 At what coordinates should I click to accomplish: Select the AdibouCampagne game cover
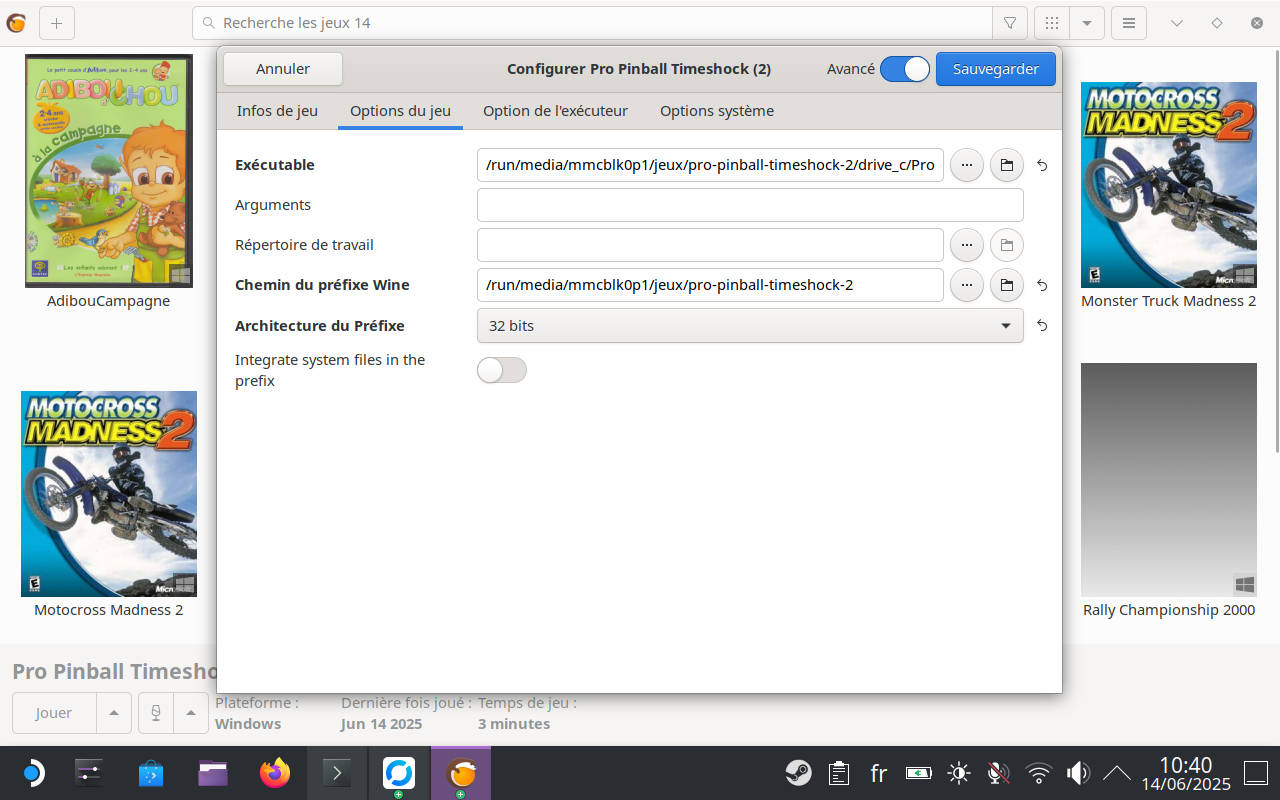click(109, 171)
